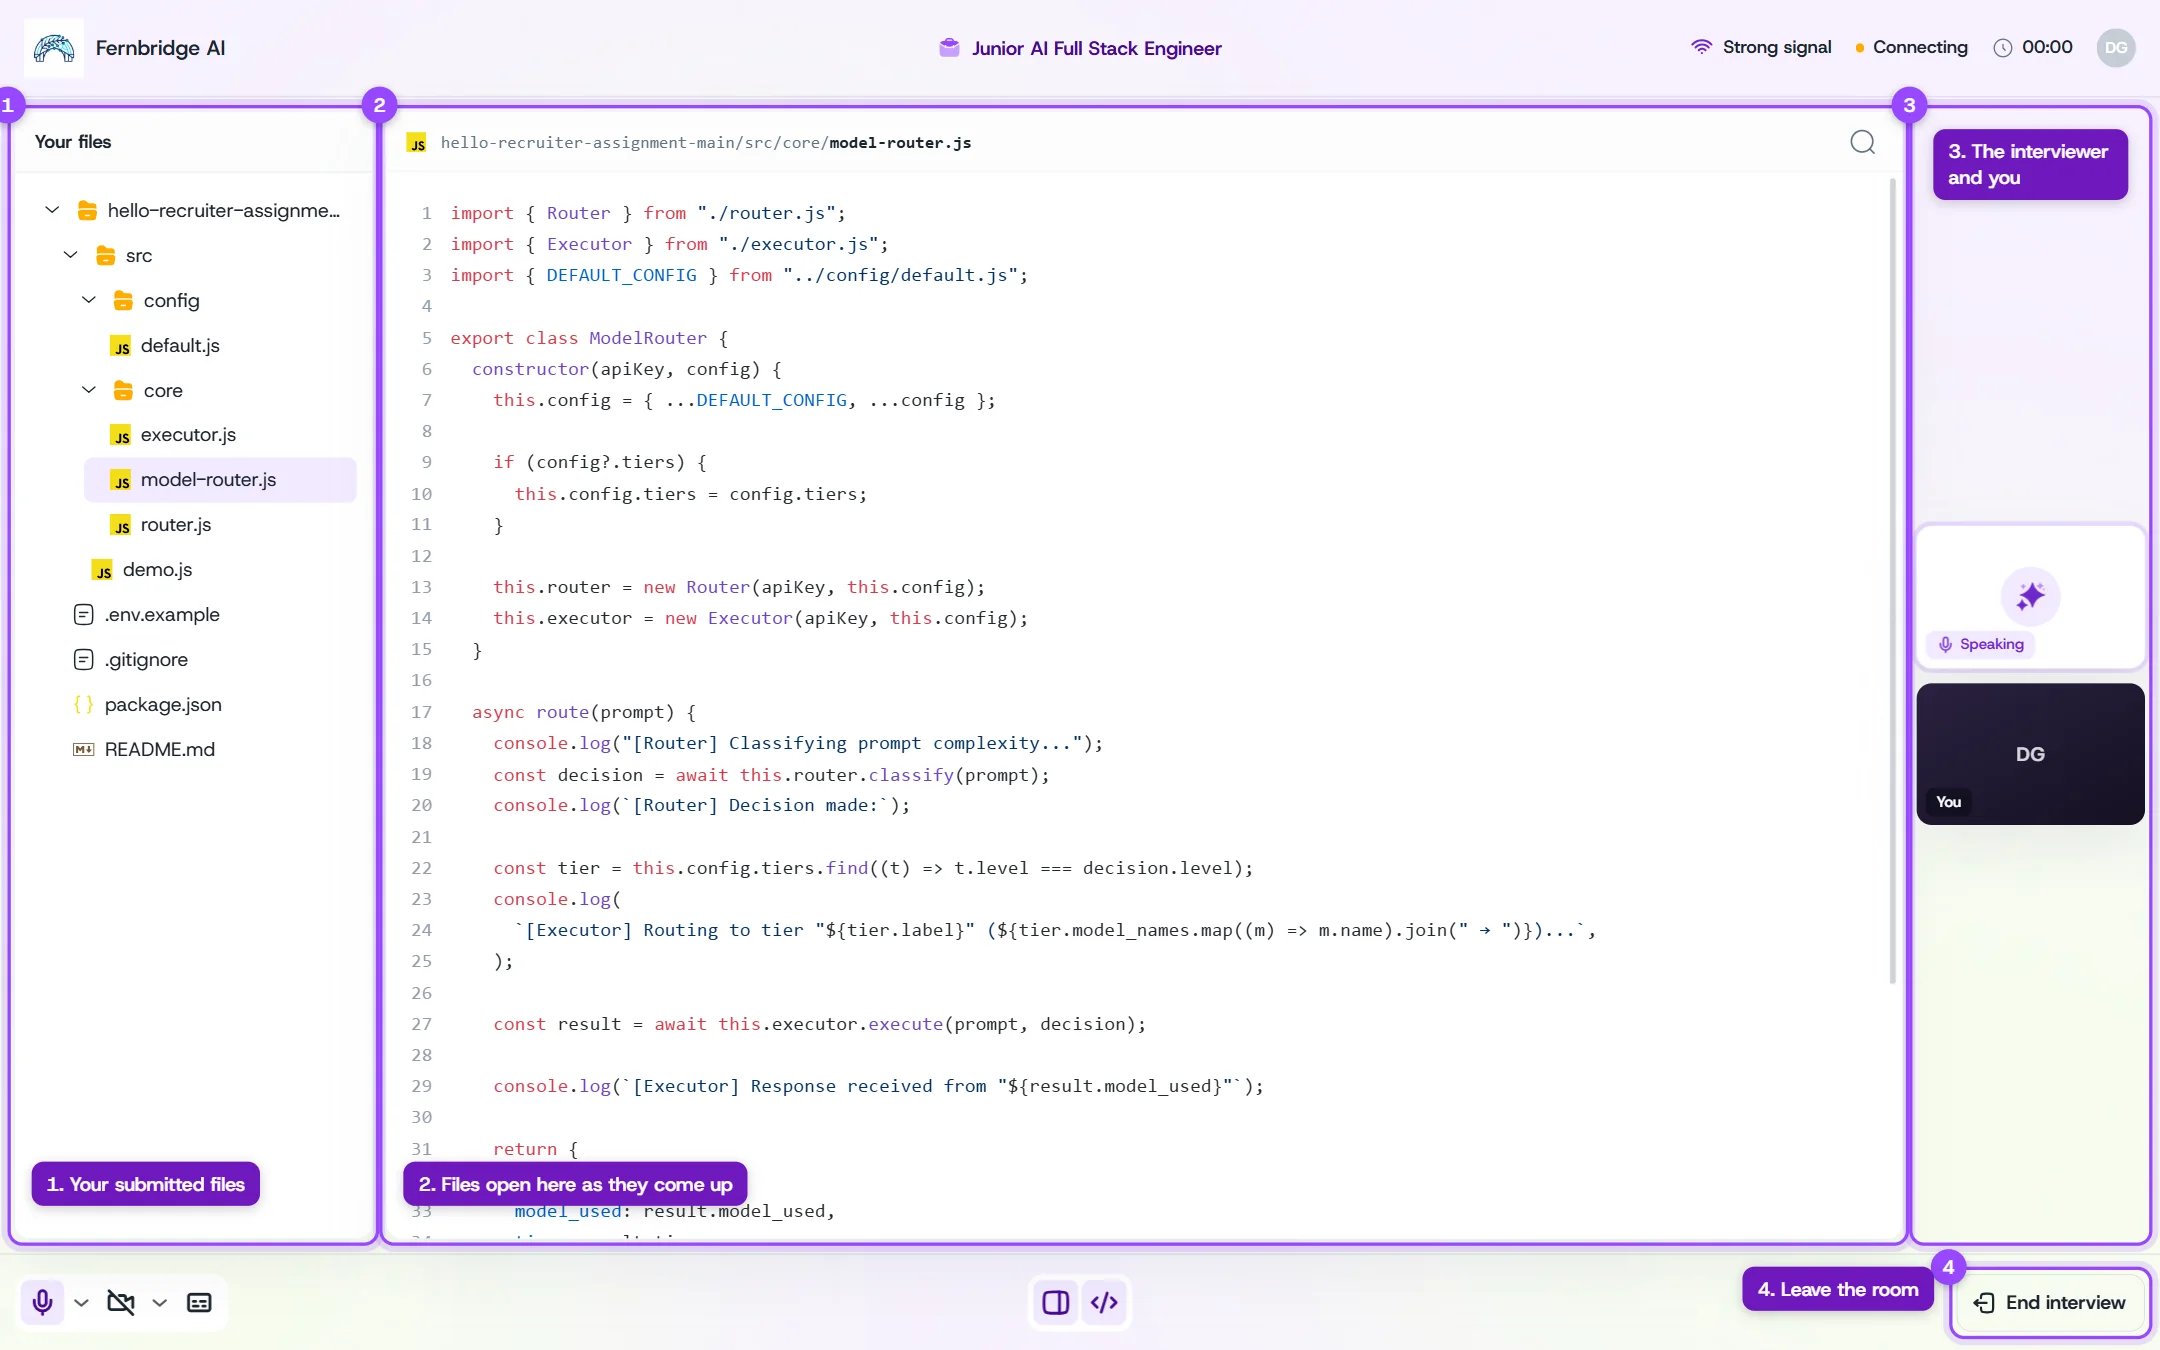2160x1350 pixels.
Task: Click the config folder icon
Action: (x=123, y=300)
